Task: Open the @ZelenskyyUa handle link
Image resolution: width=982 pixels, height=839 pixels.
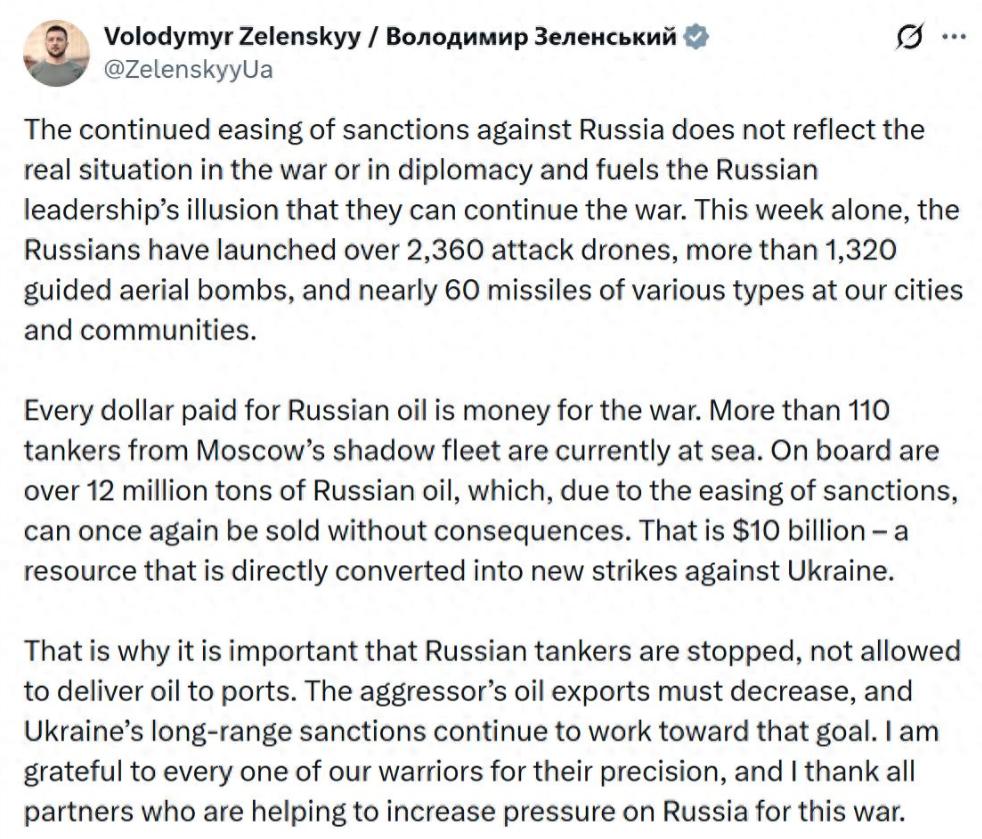Action: (x=188, y=70)
